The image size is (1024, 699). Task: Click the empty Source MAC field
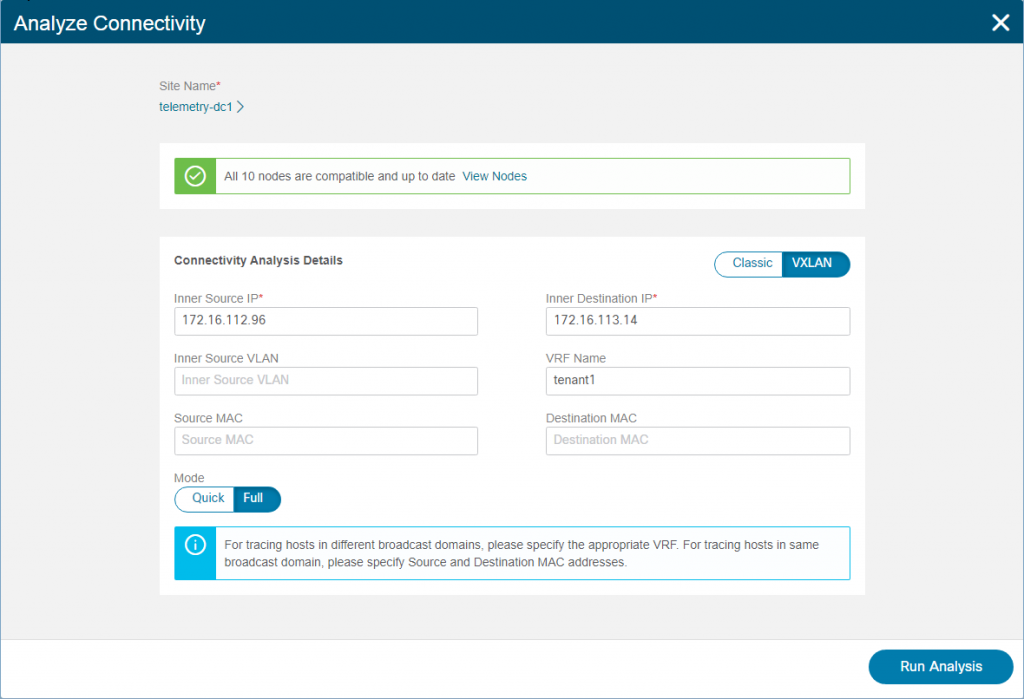tap(326, 441)
